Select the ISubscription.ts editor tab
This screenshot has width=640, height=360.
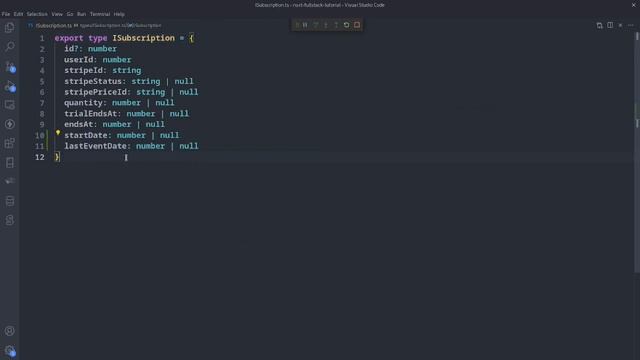point(53,25)
